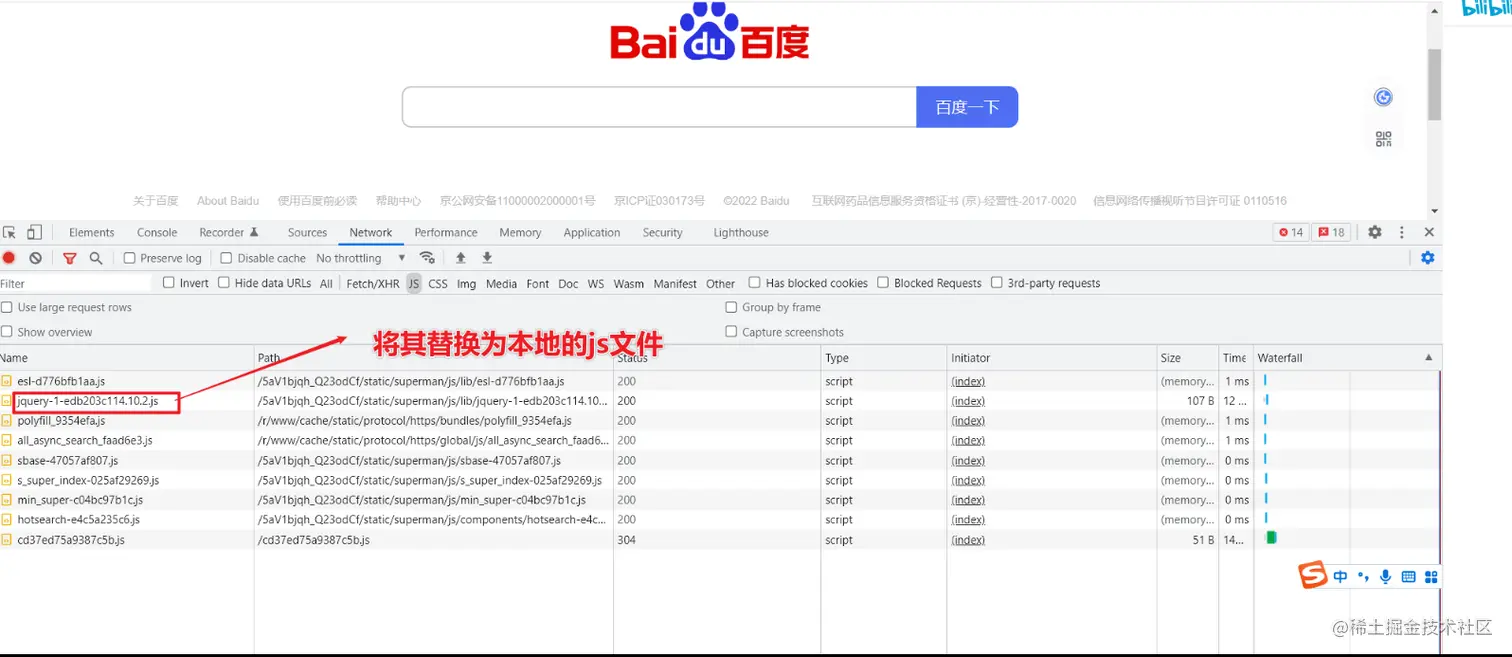Open DevTools three-dot customize menu
Viewport: 1512px width, 657px height.
tap(1402, 232)
